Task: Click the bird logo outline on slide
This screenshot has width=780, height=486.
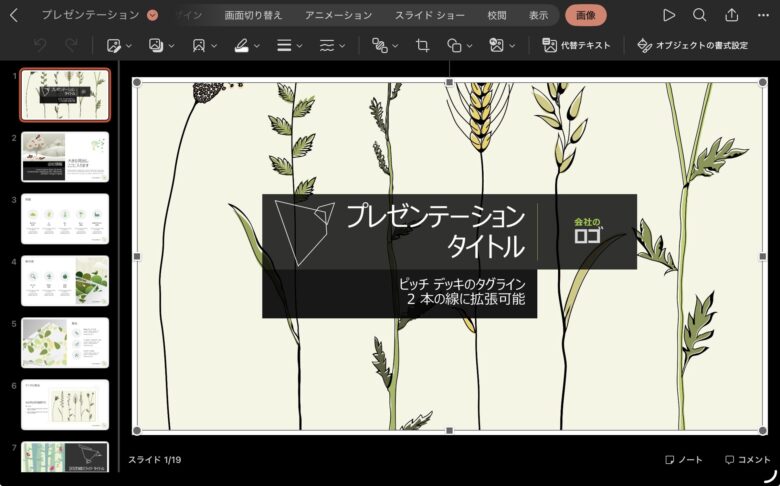Action: tap(304, 232)
